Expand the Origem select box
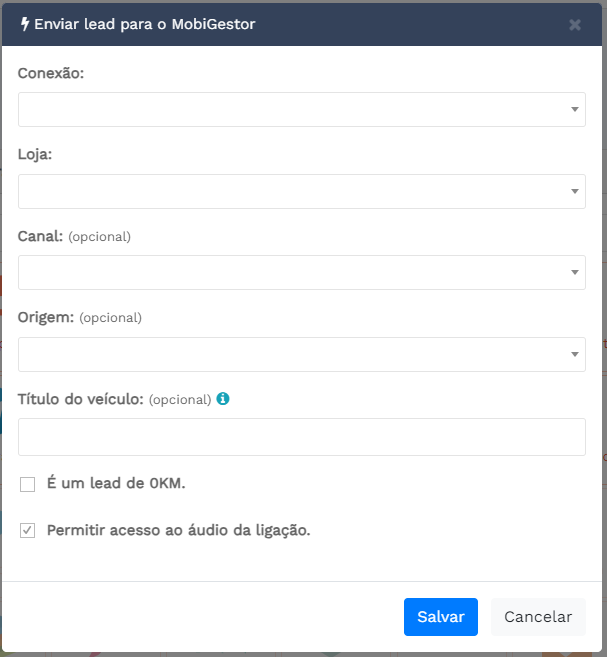 (302, 354)
